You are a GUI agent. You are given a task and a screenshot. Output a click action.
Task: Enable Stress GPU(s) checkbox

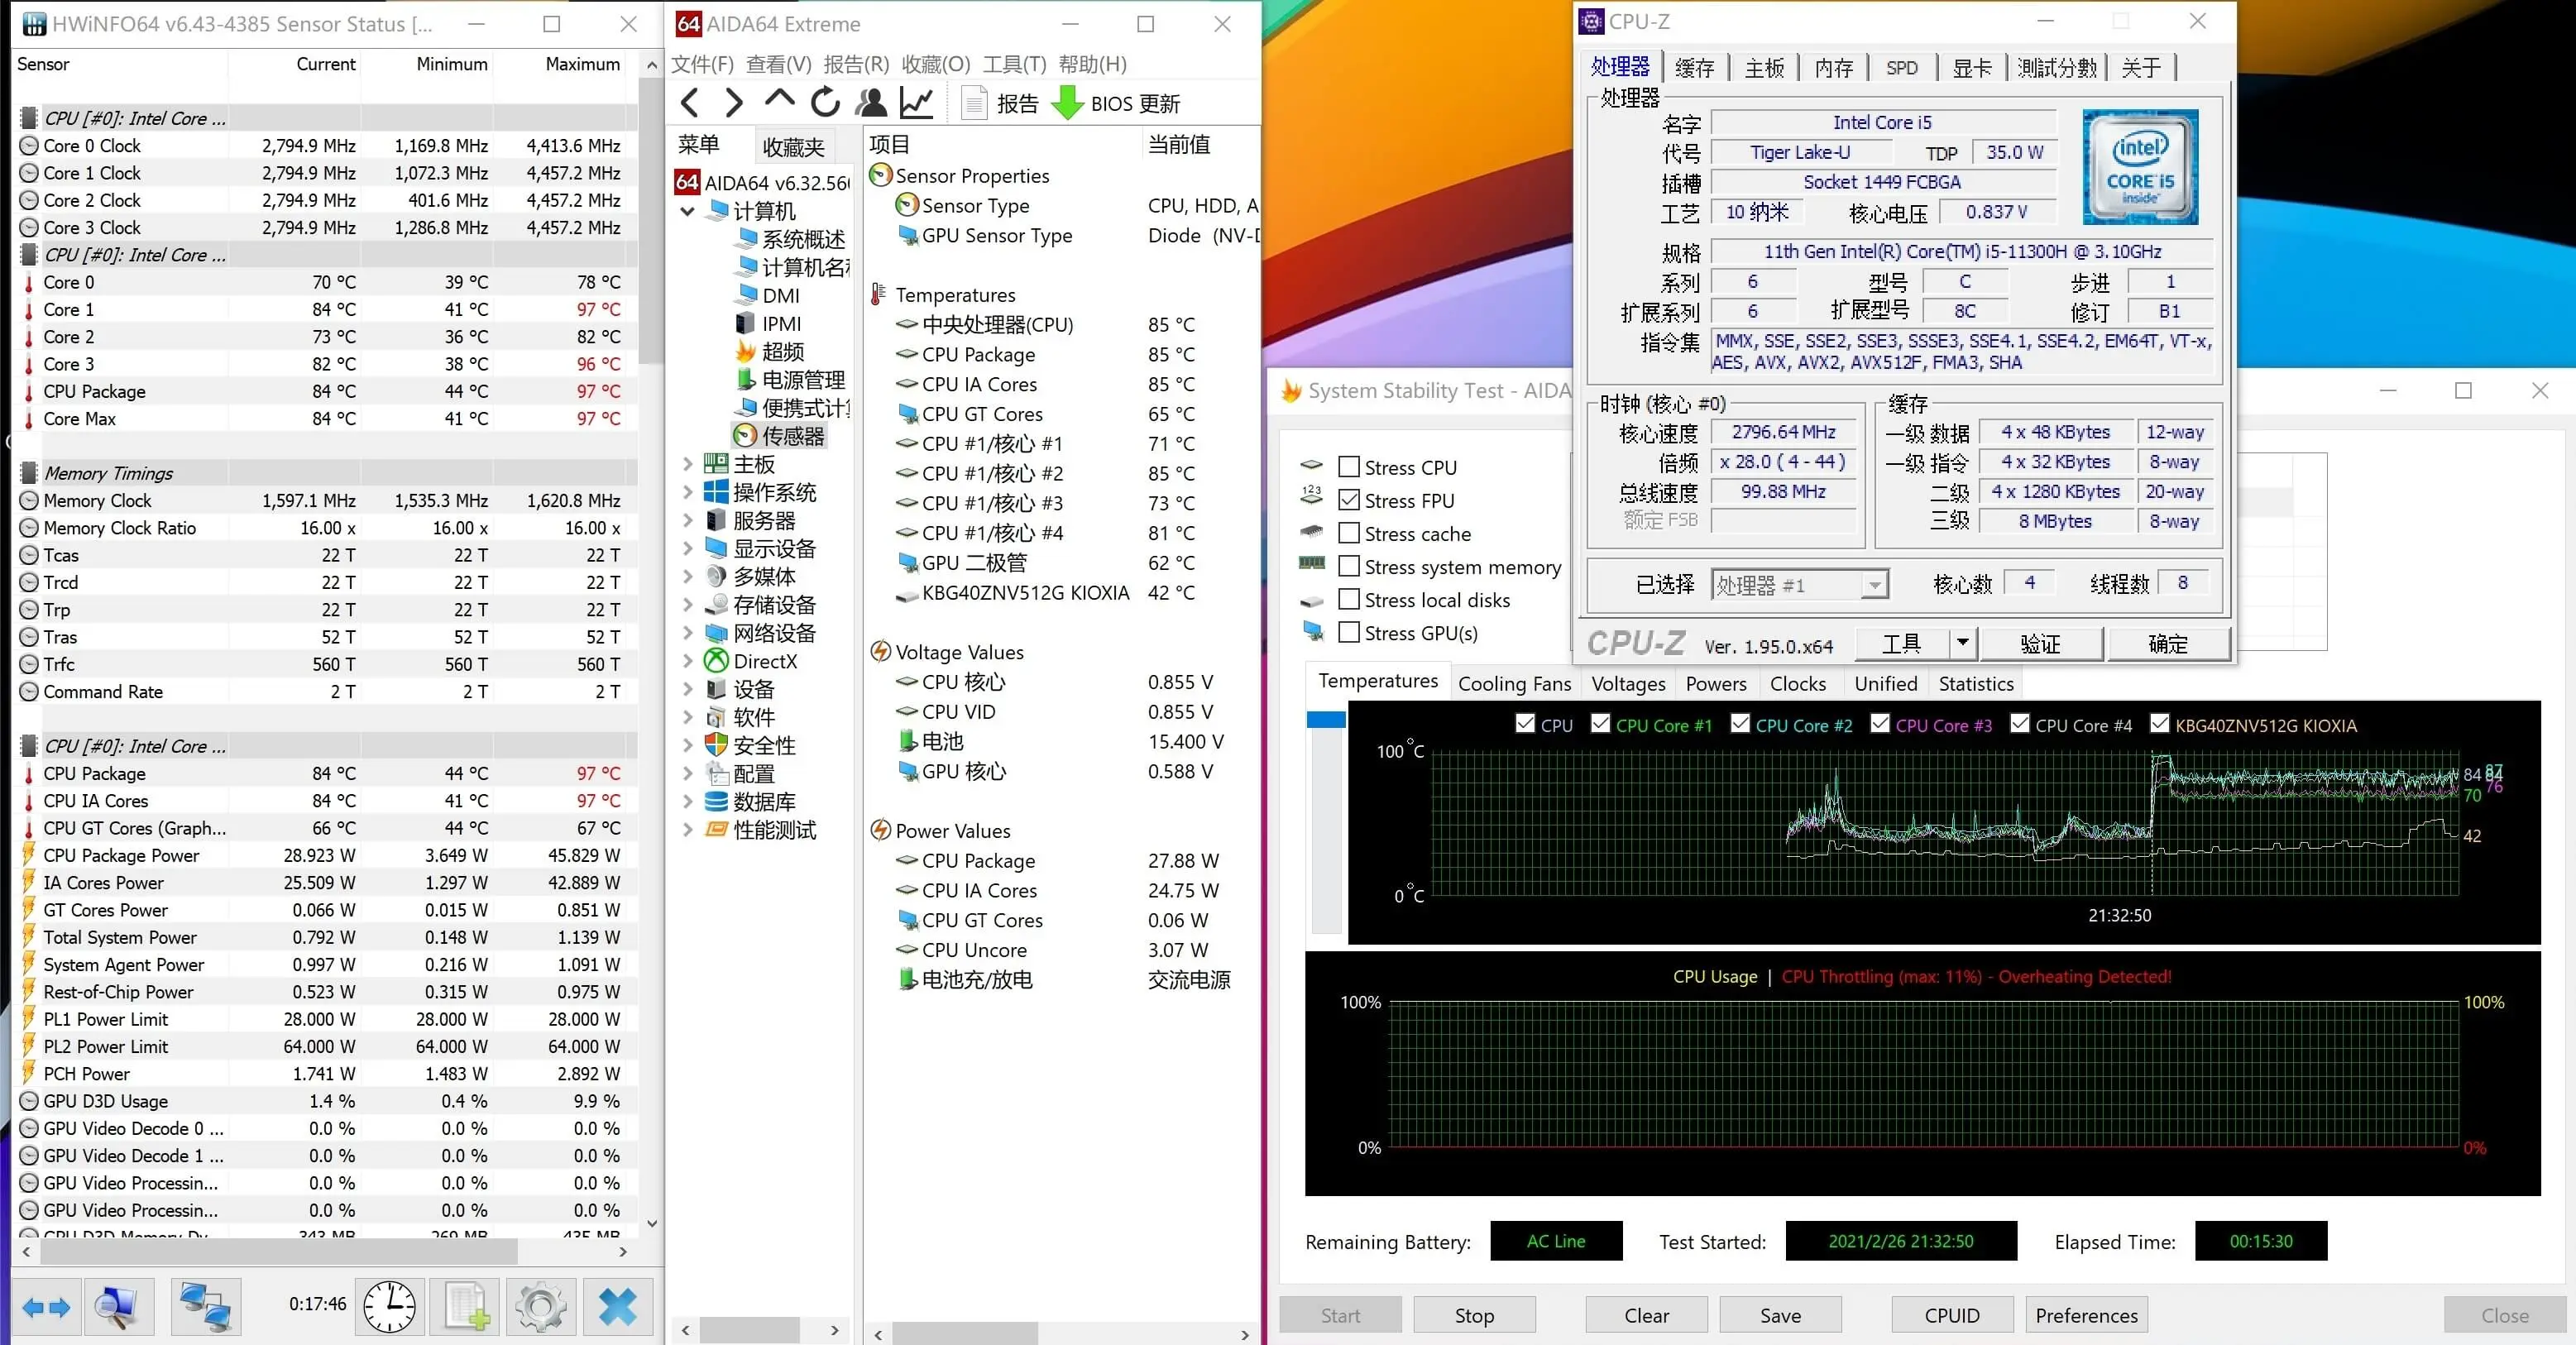1349,632
